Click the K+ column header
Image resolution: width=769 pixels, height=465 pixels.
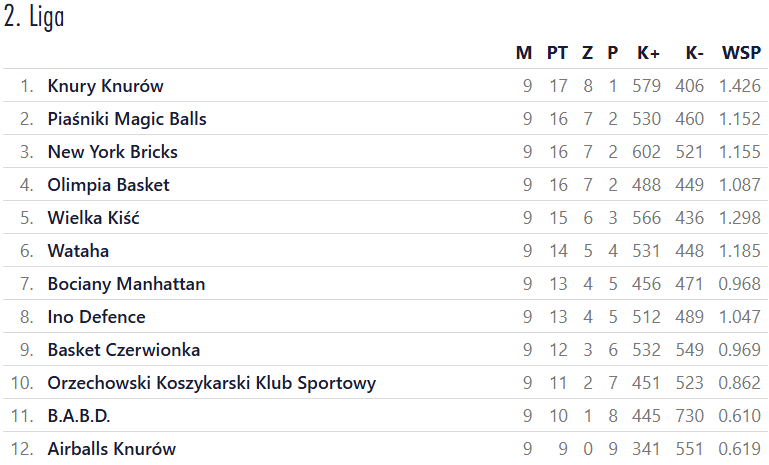[x=648, y=53]
